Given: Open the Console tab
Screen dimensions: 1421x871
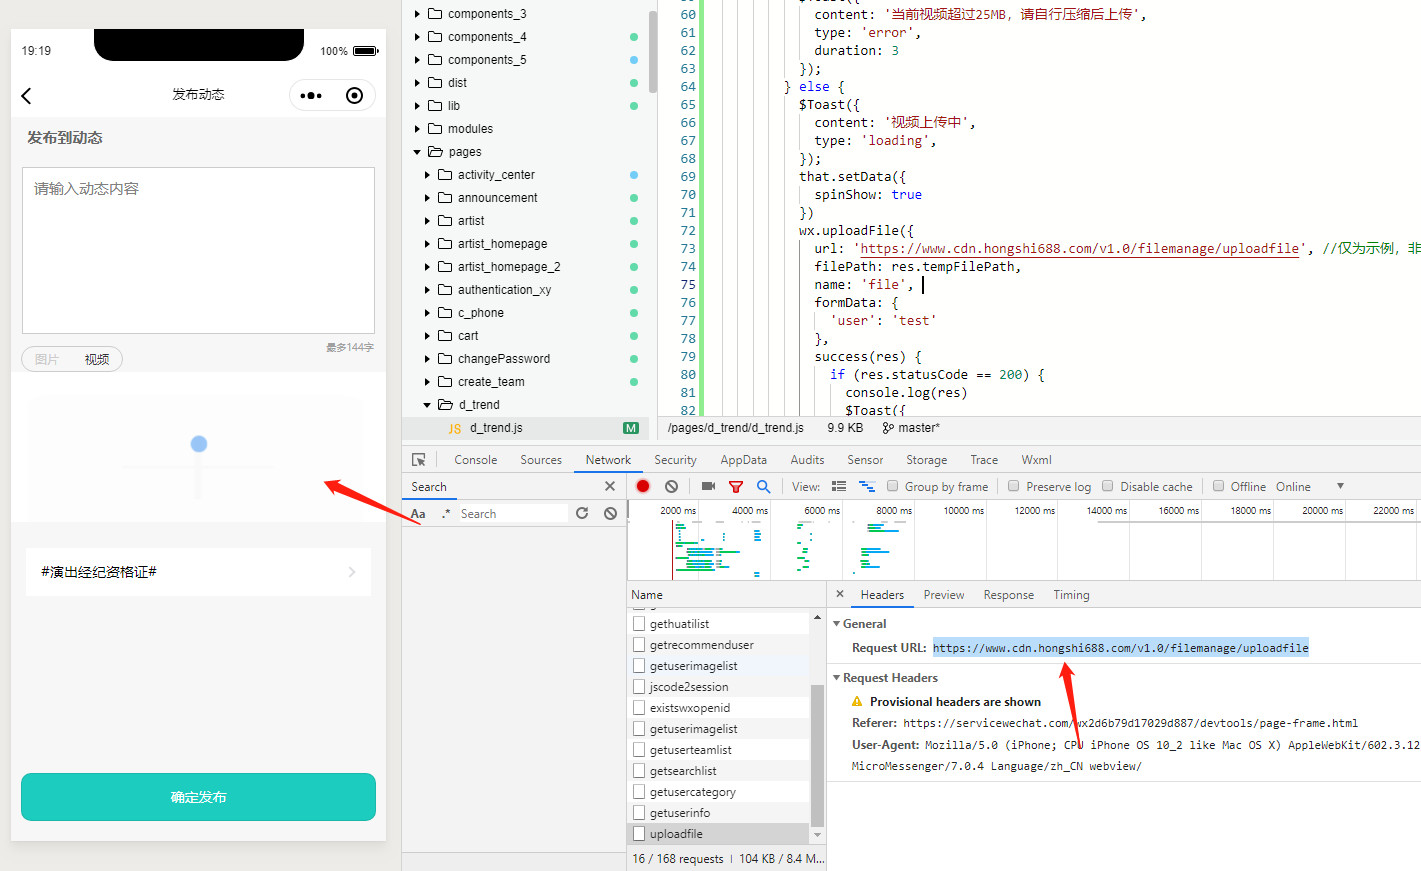Looking at the screenshot, I should (x=475, y=460).
